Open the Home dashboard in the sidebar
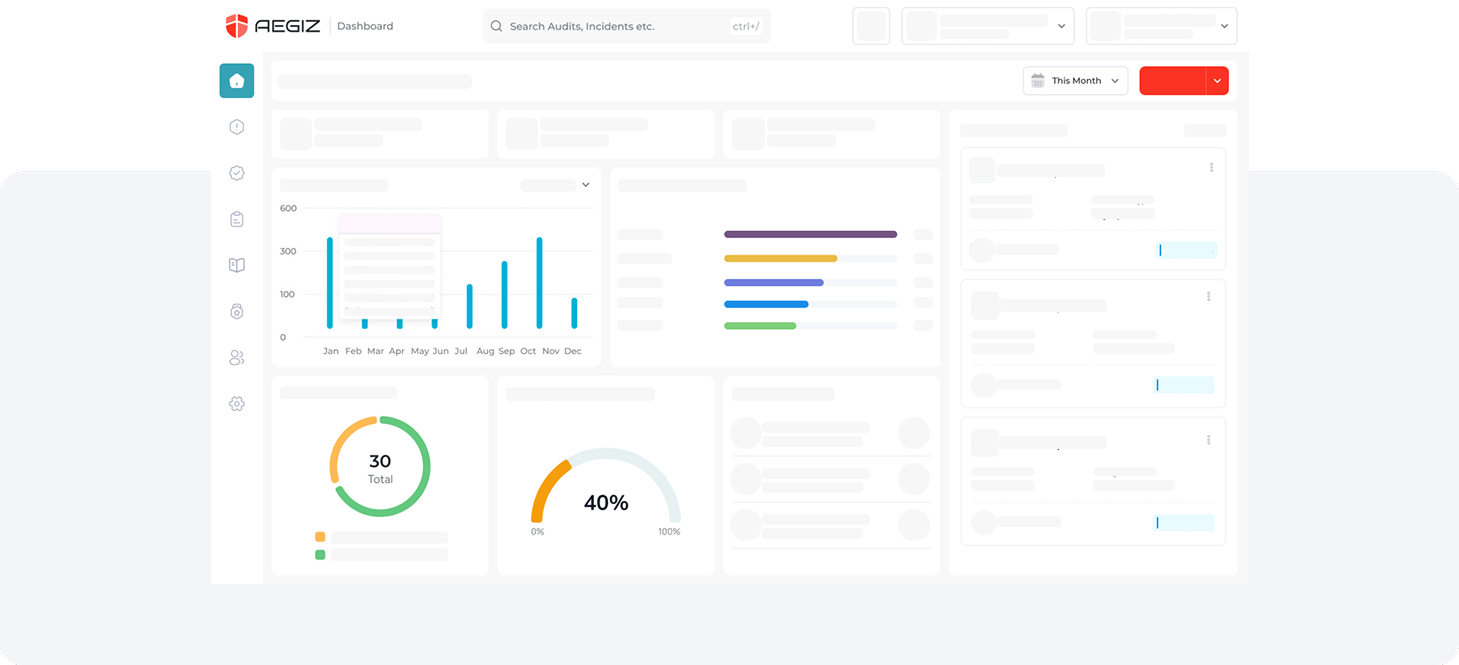1459x665 pixels. point(237,81)
